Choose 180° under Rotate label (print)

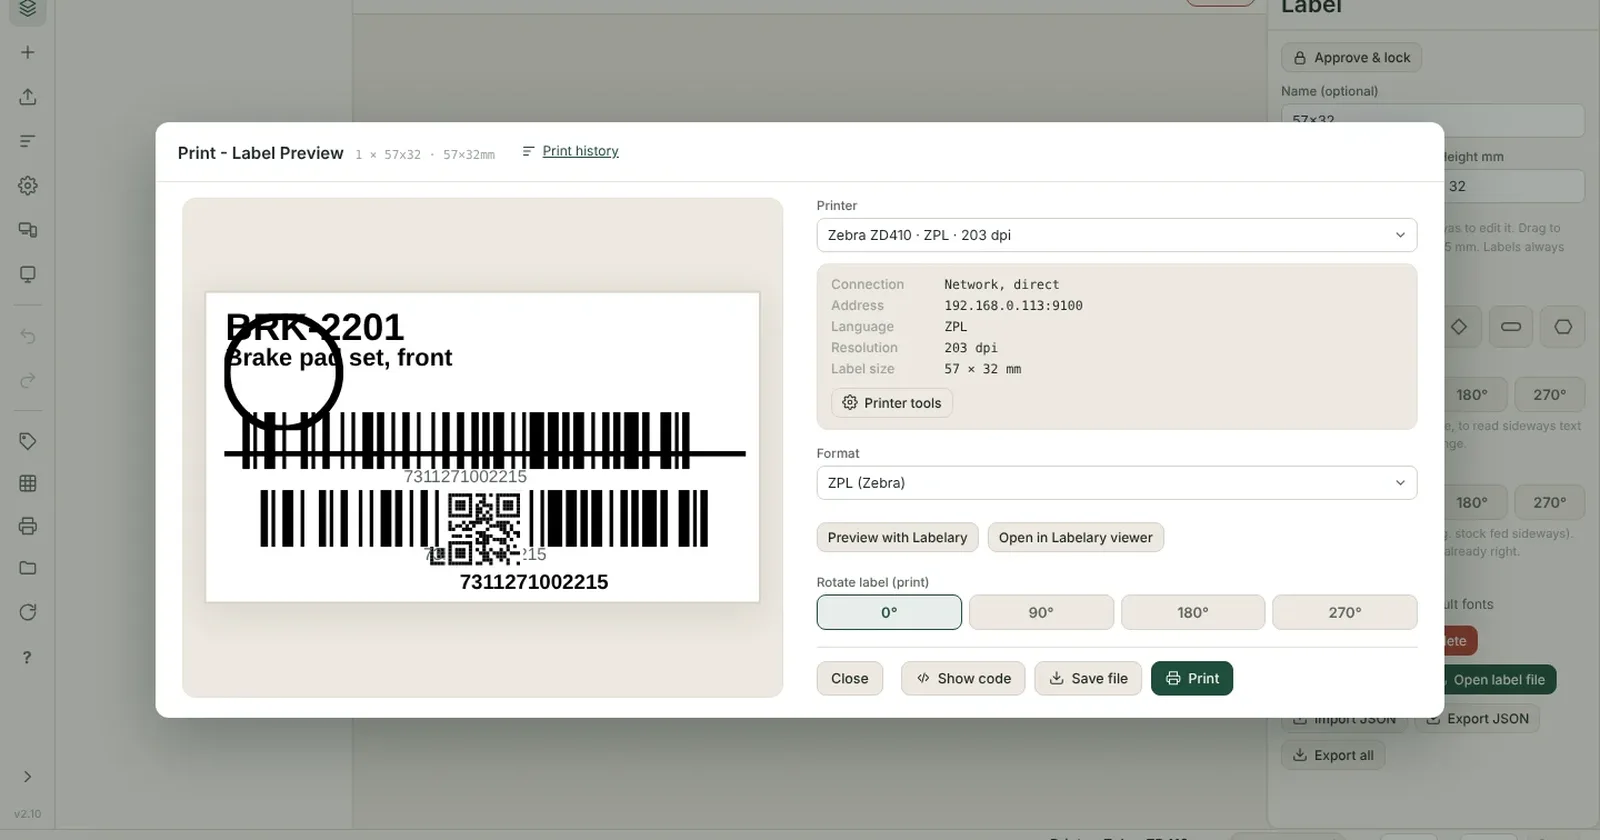tap(1193, 612)
